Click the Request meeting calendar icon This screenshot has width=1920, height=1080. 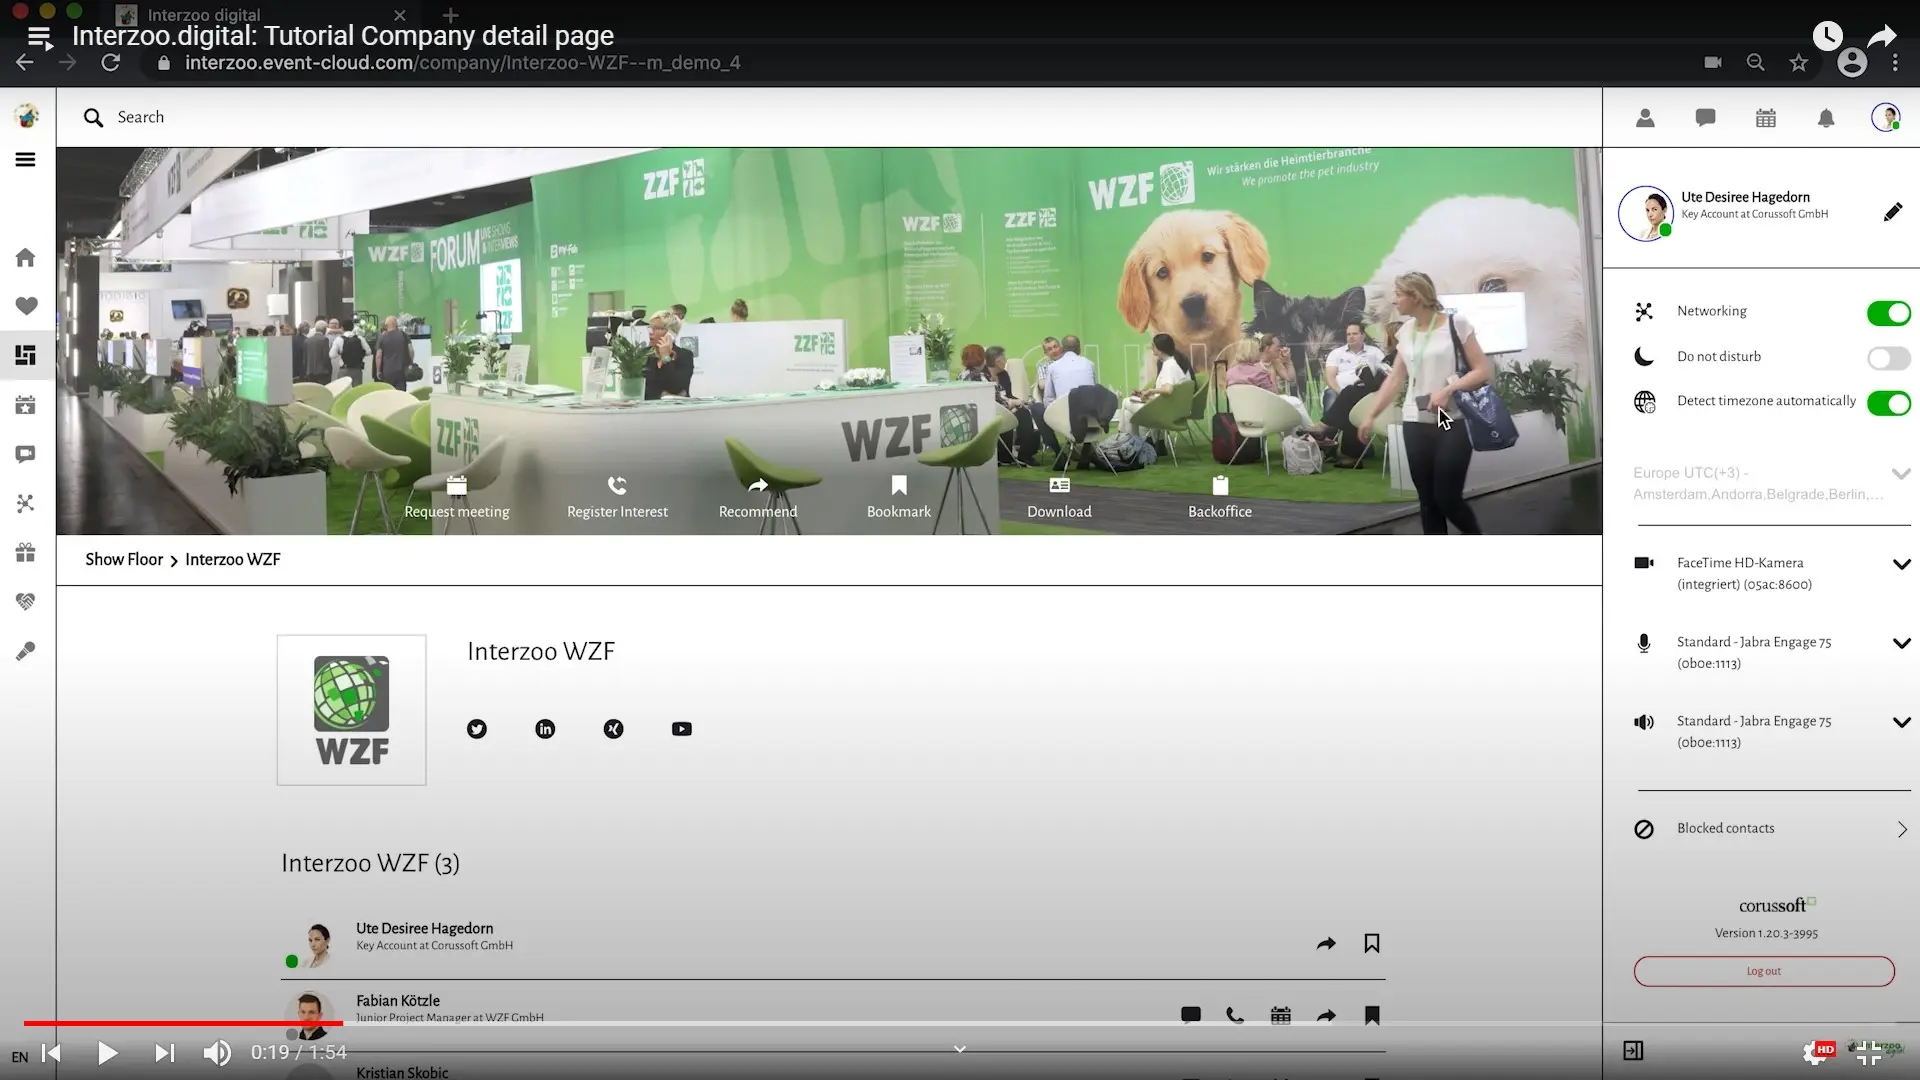coord(457,486)
